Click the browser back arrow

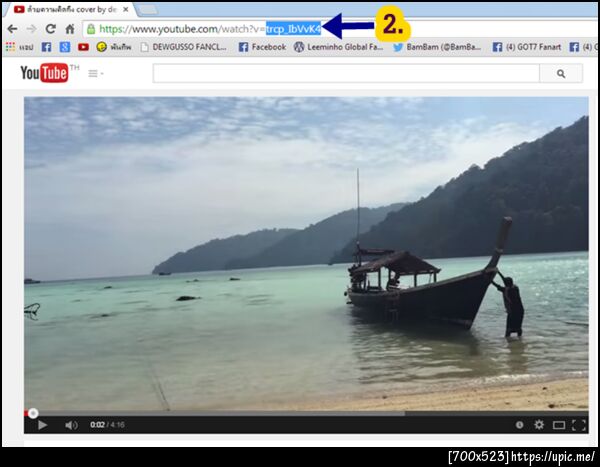(12, 29)
